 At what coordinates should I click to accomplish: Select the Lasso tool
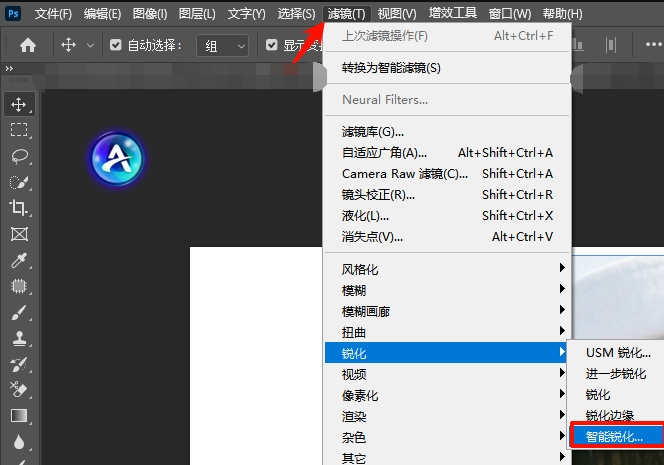(x=19, y=156)
